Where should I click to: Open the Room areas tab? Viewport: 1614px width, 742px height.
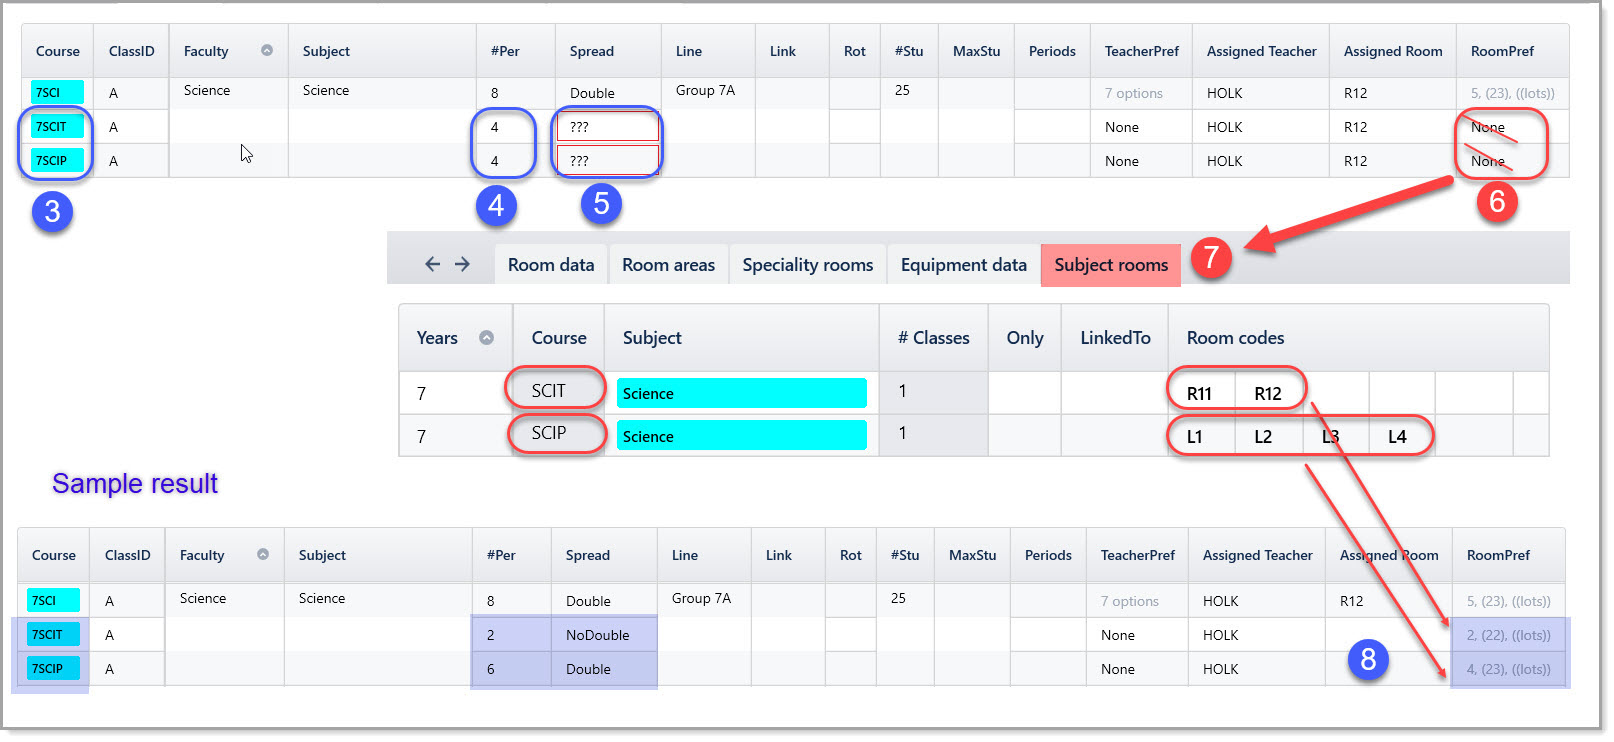point(668,265)
